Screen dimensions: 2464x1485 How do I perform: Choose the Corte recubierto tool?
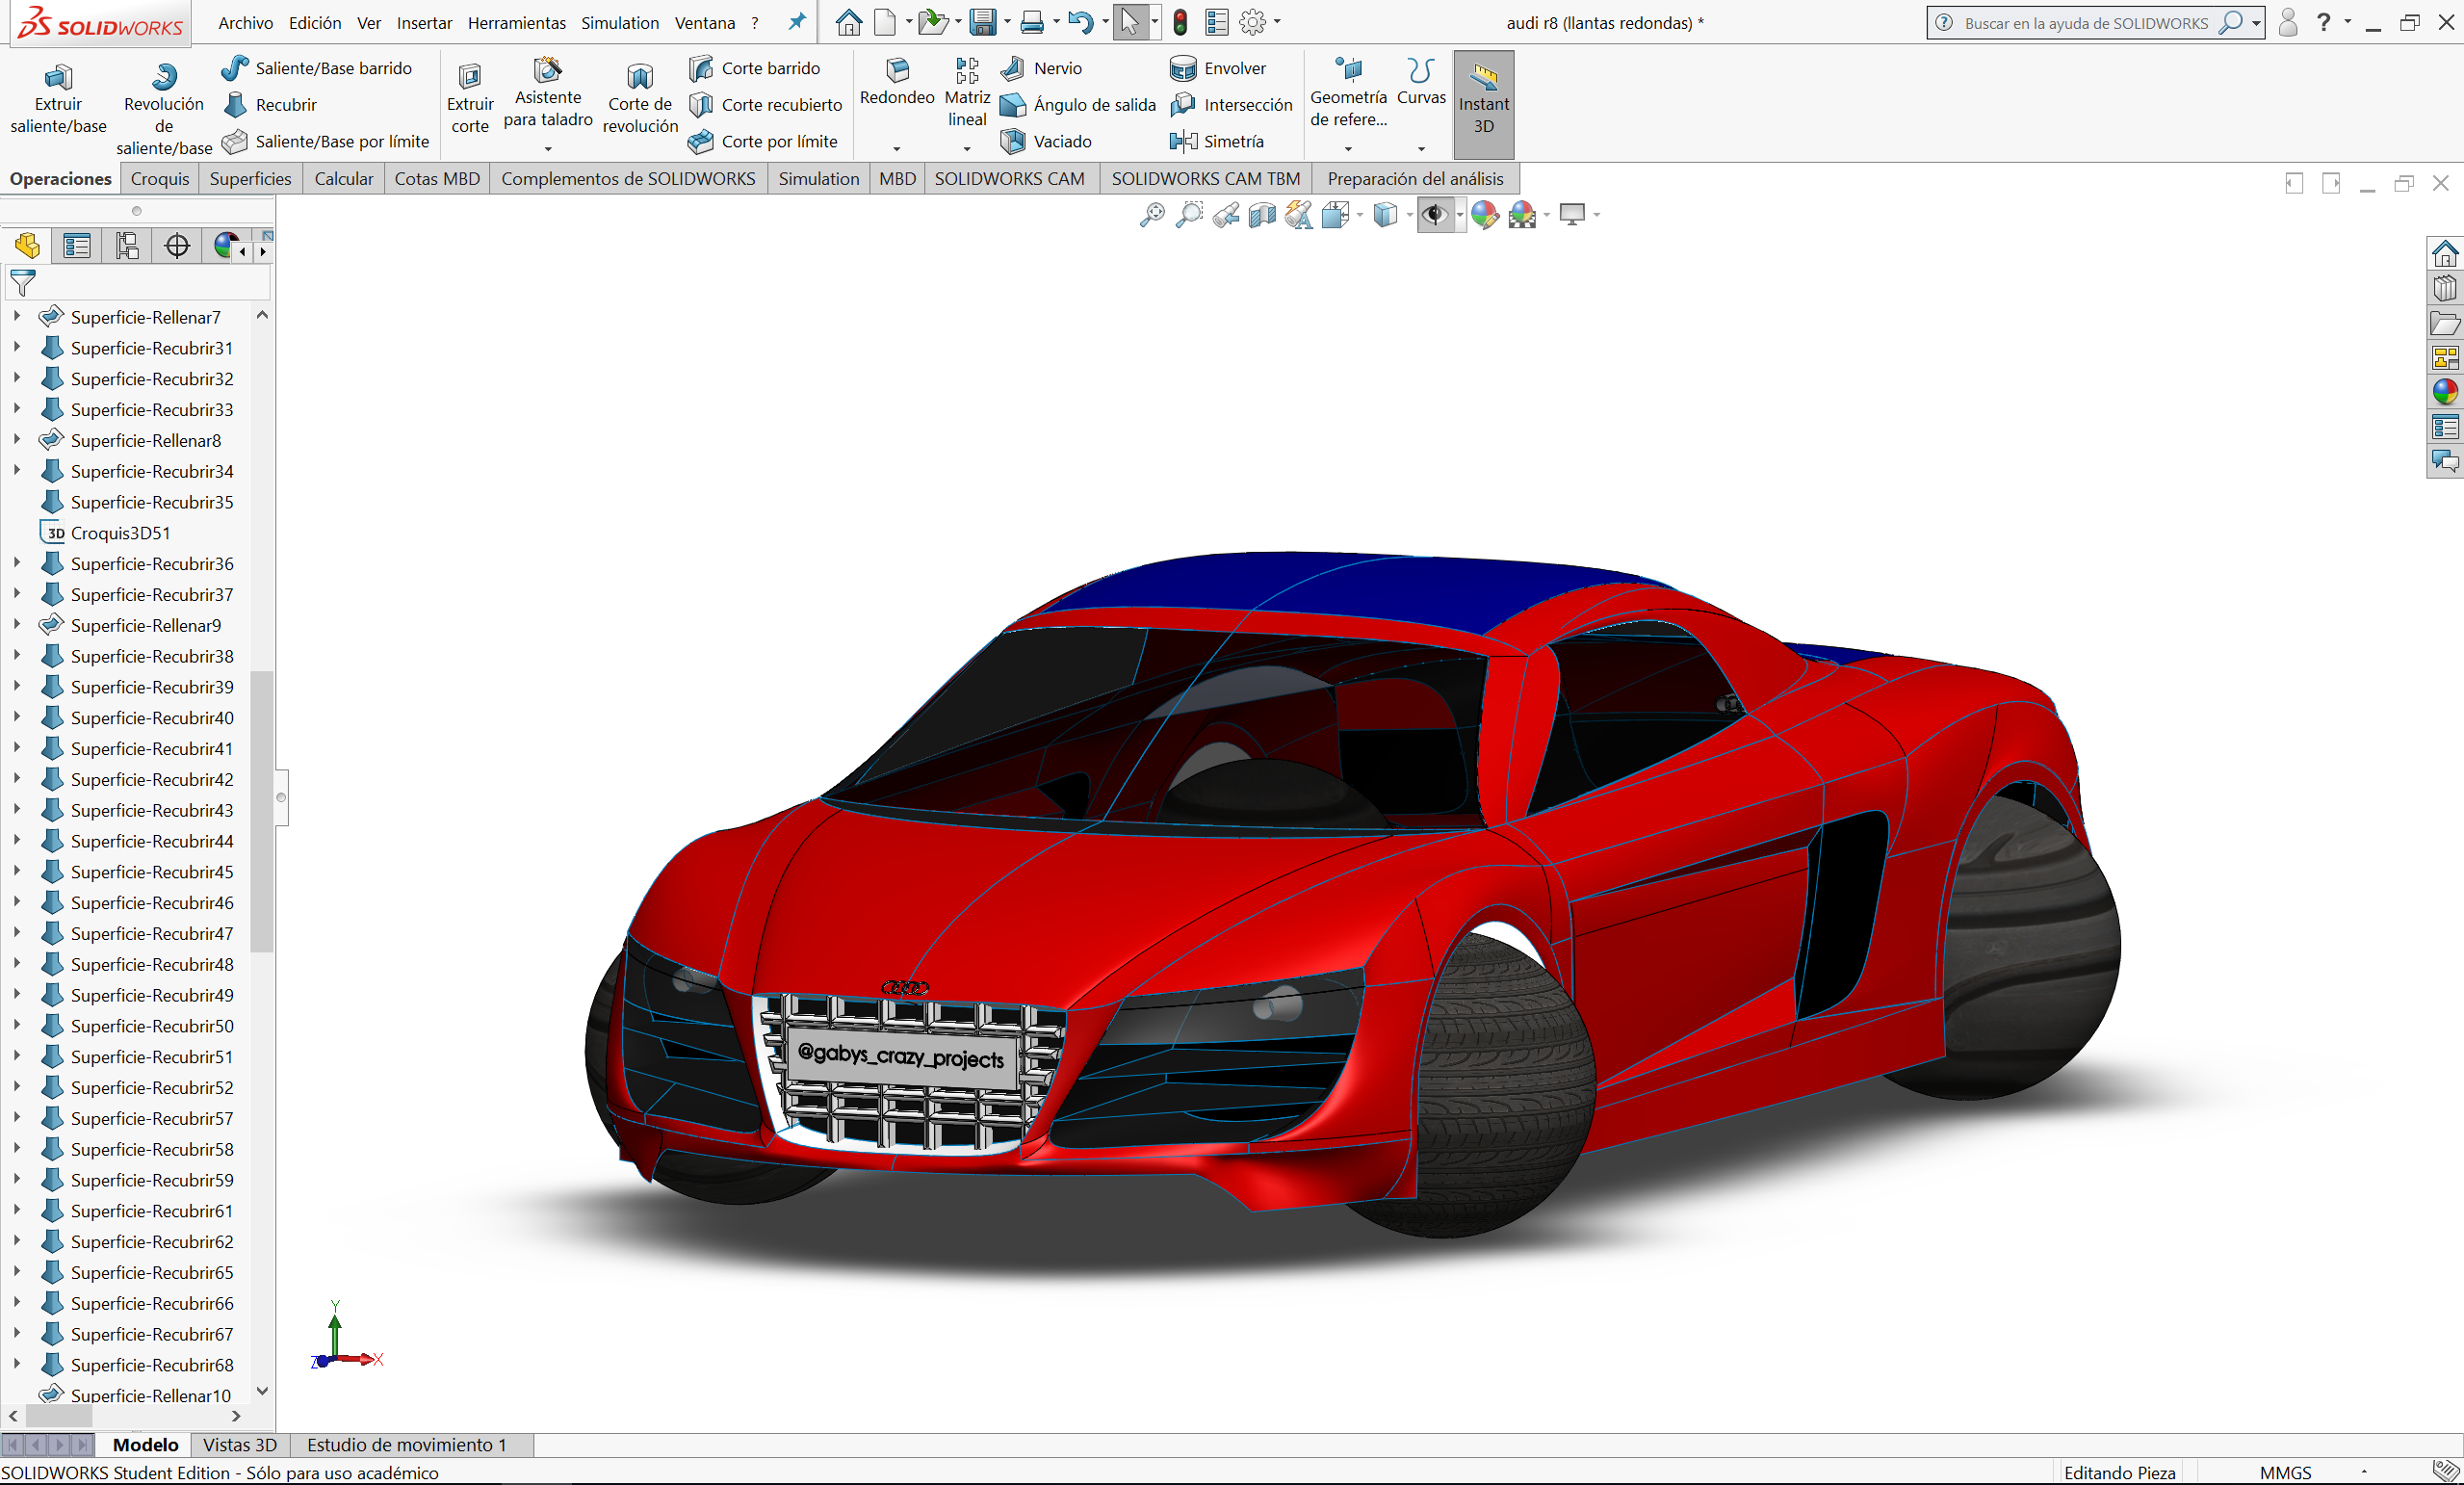(x=767, y=105)
